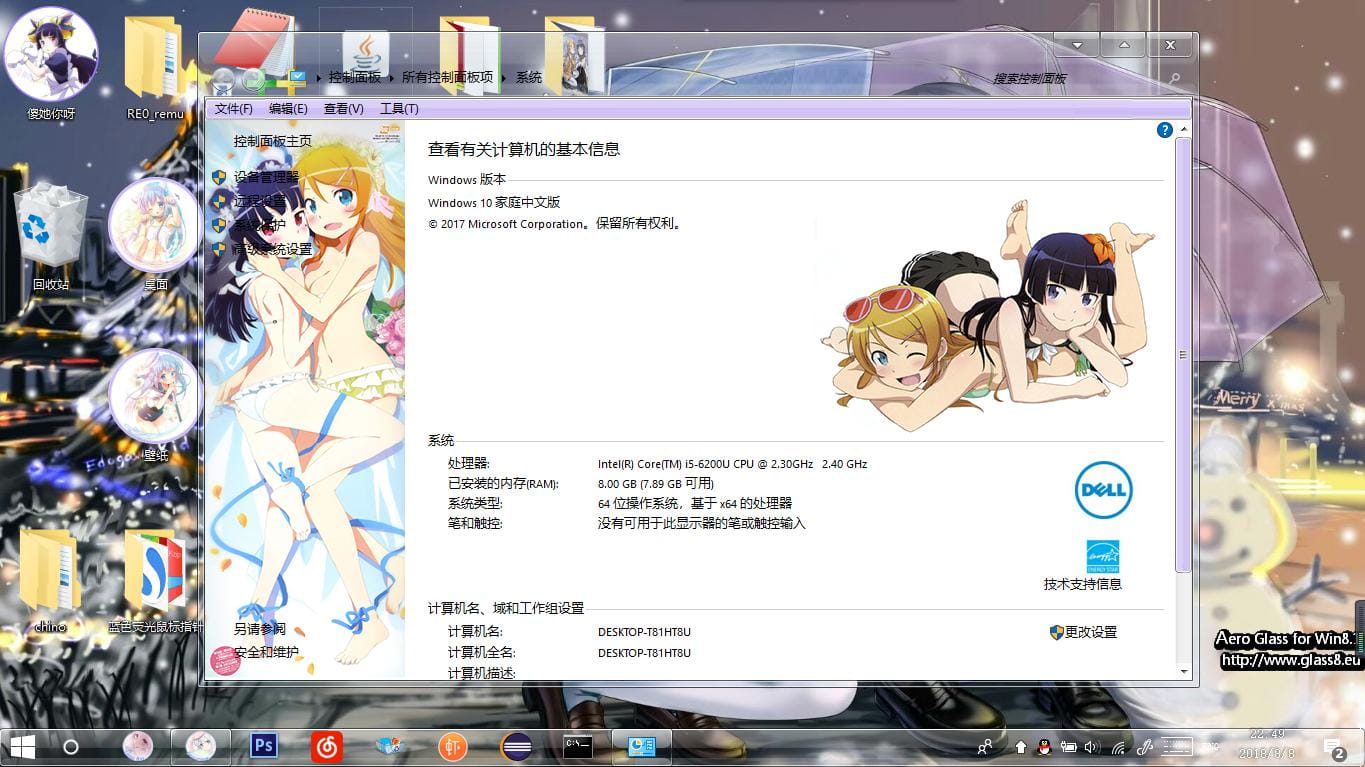The image size is (1365, 767).
Task: Toggle the volume icon in the tray
Action: (1089, 746)
